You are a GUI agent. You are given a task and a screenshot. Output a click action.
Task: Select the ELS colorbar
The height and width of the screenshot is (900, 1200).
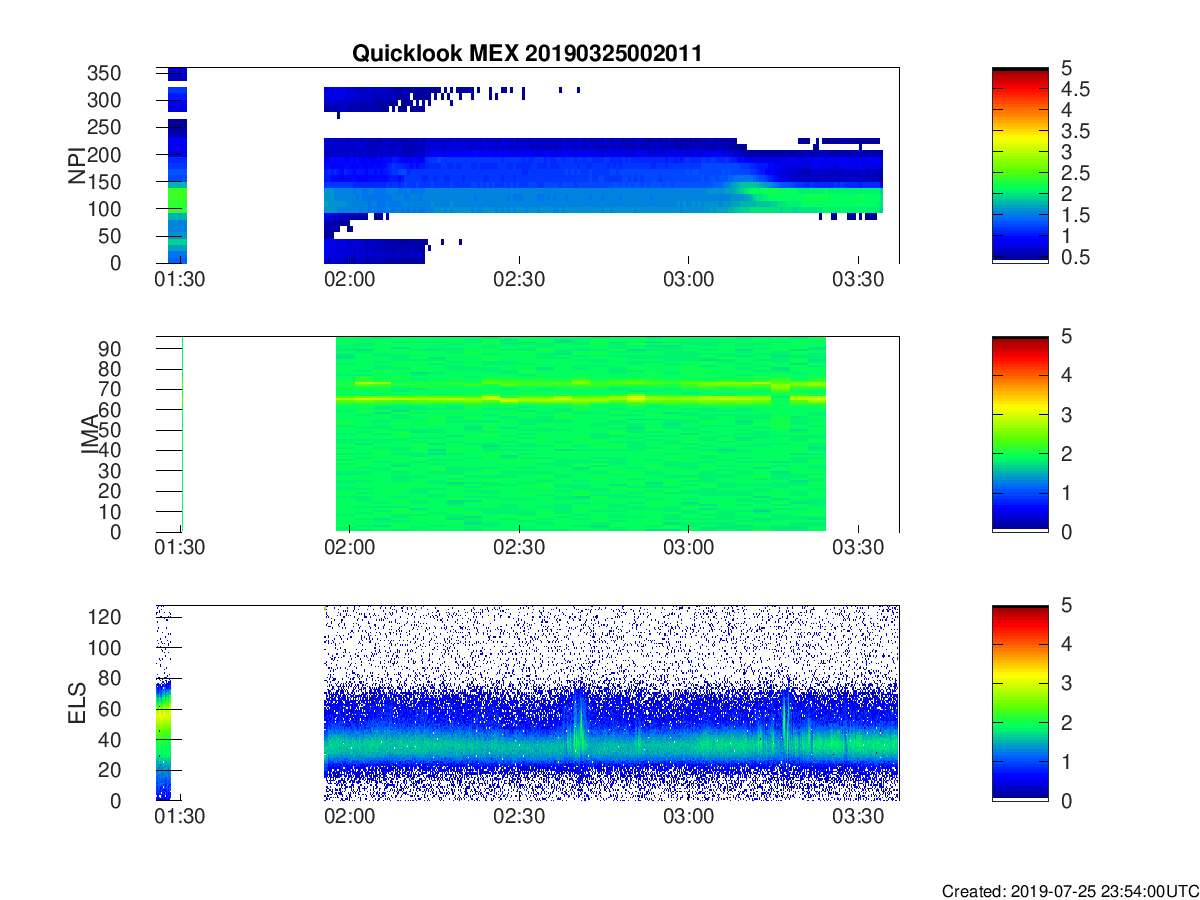tap(1020, 703)
